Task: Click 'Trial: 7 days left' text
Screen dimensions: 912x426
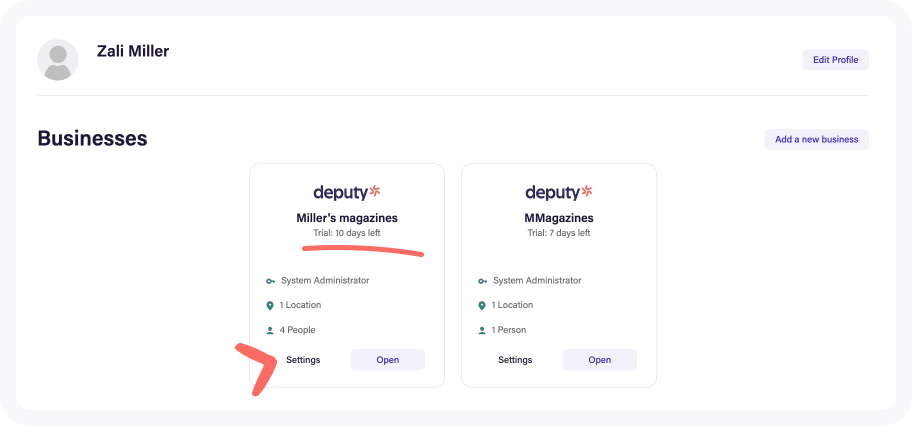Action: click(558, 233)
